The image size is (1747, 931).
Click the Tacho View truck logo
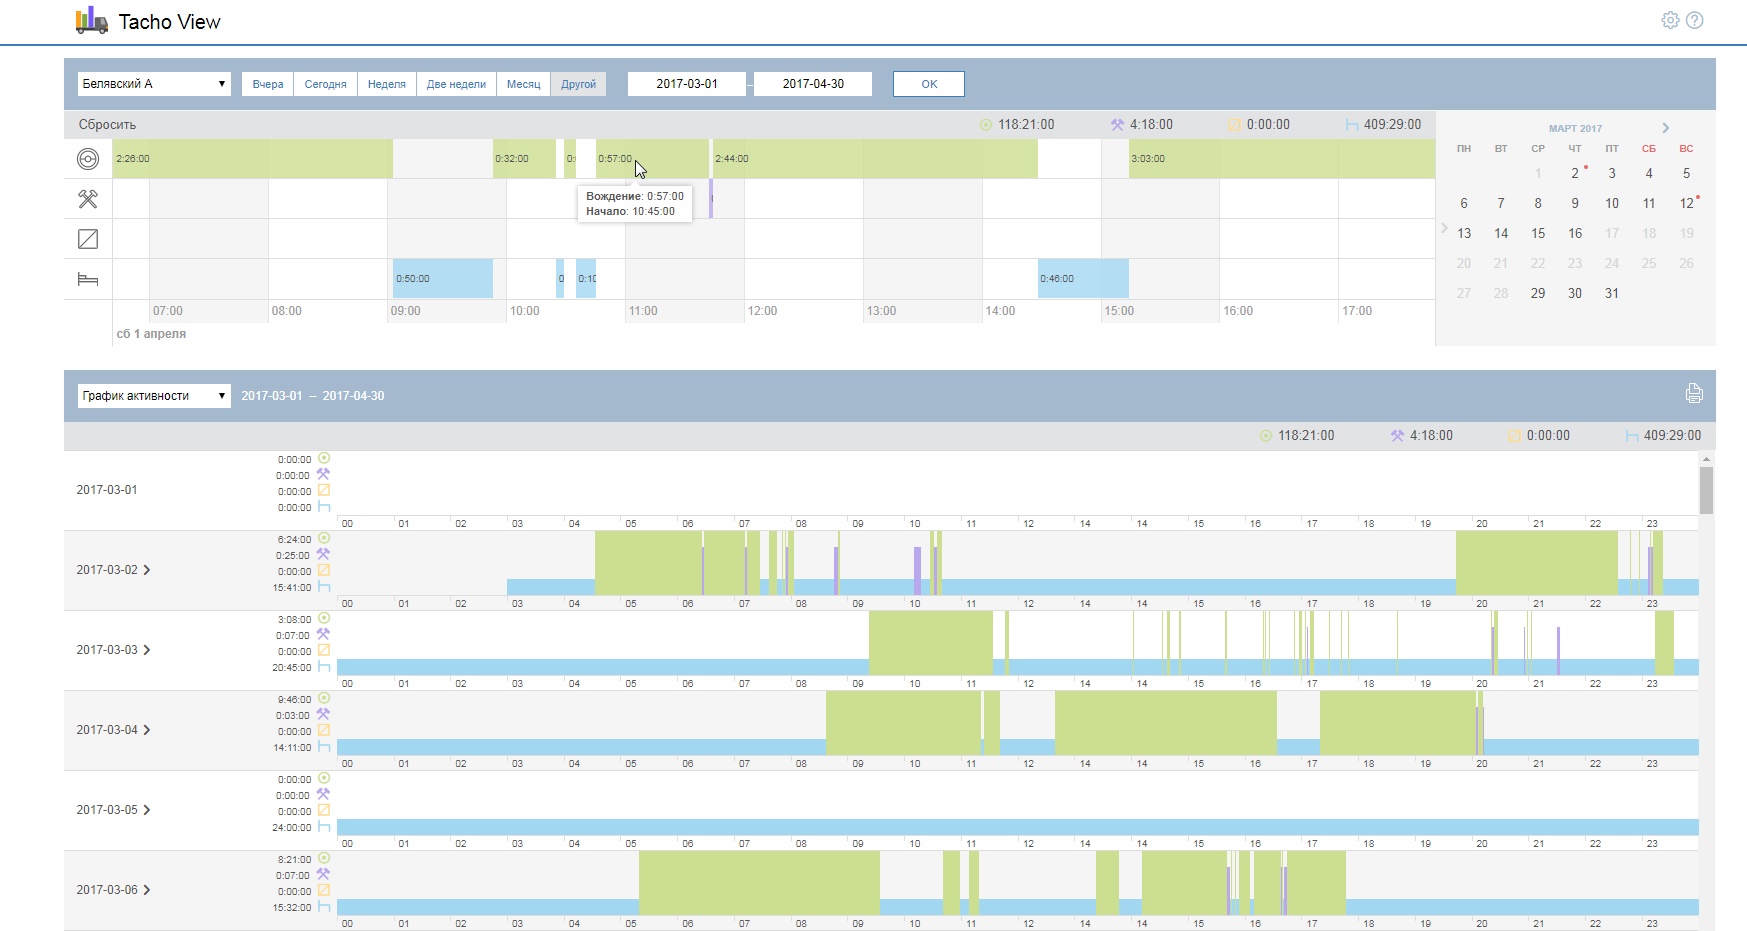coord(92,21)
